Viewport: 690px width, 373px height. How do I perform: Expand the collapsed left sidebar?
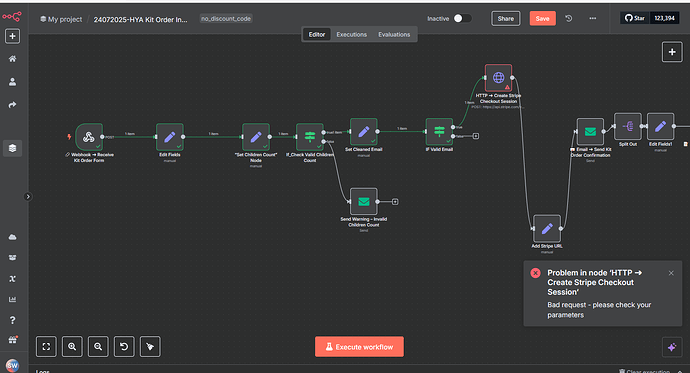28,197
